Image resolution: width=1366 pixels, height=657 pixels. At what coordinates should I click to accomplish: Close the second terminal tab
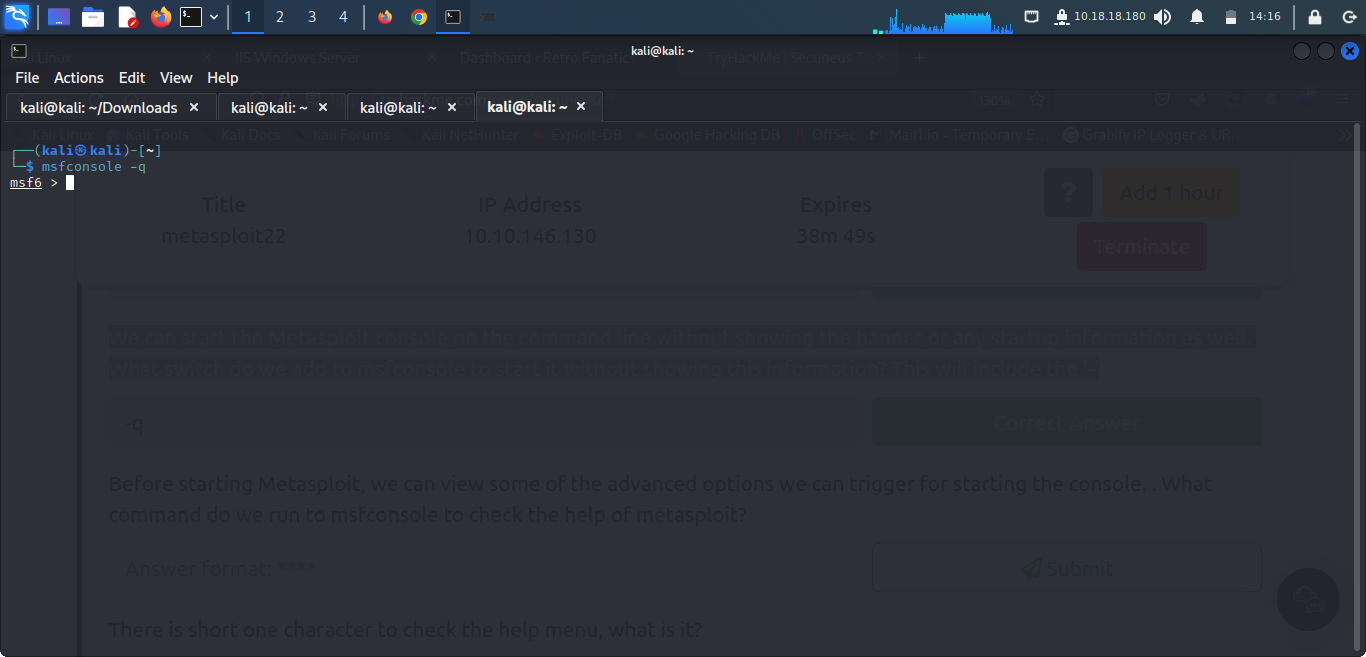[323, 107]
